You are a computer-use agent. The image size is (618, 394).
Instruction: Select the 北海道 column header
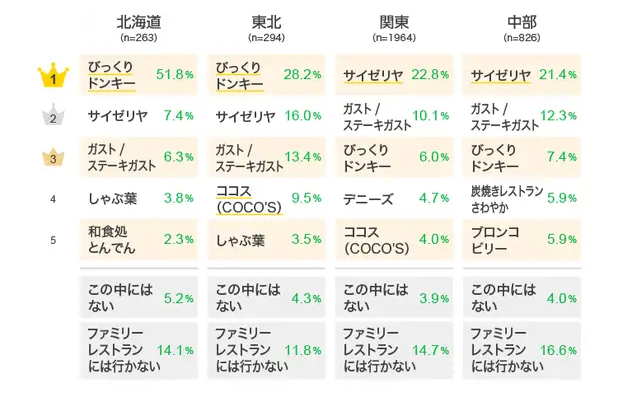(139, 28)
